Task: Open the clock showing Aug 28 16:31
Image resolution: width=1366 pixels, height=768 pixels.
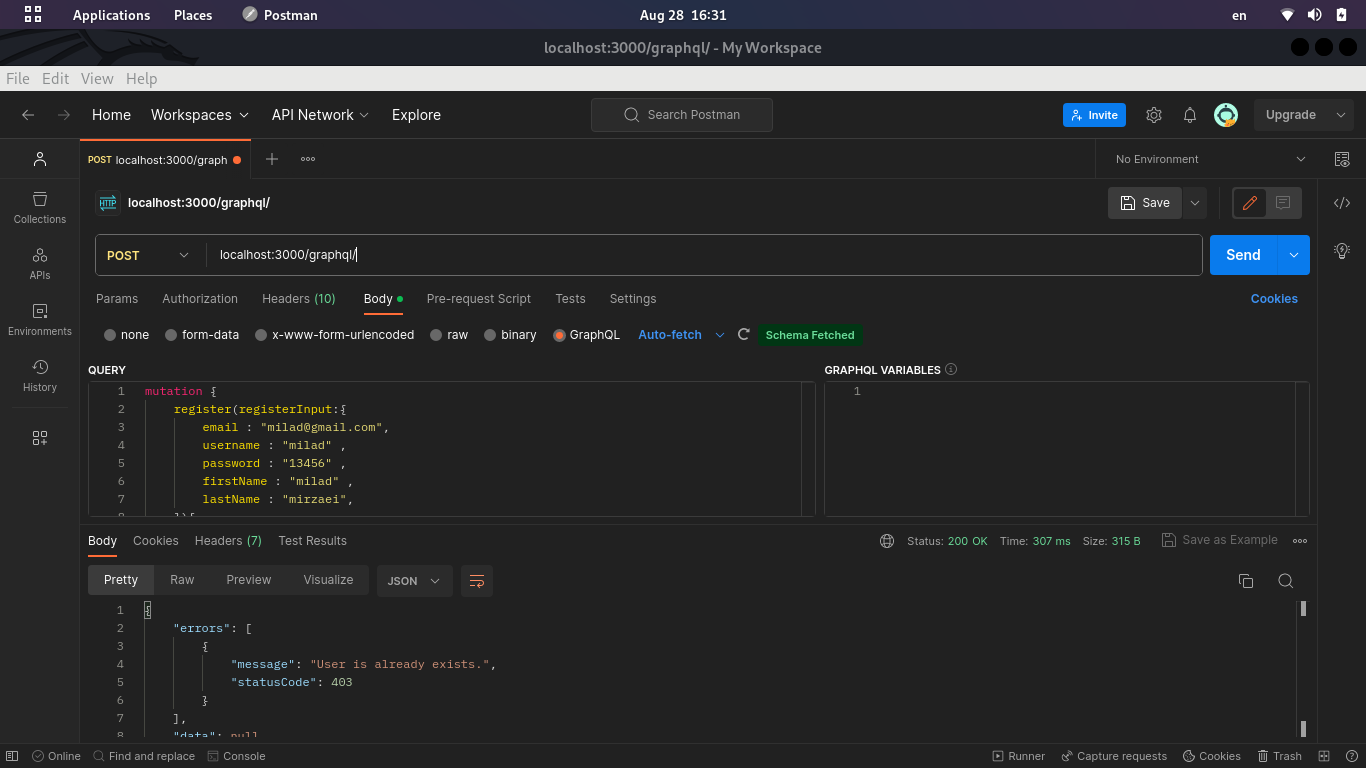Action: tap(683, 15)
